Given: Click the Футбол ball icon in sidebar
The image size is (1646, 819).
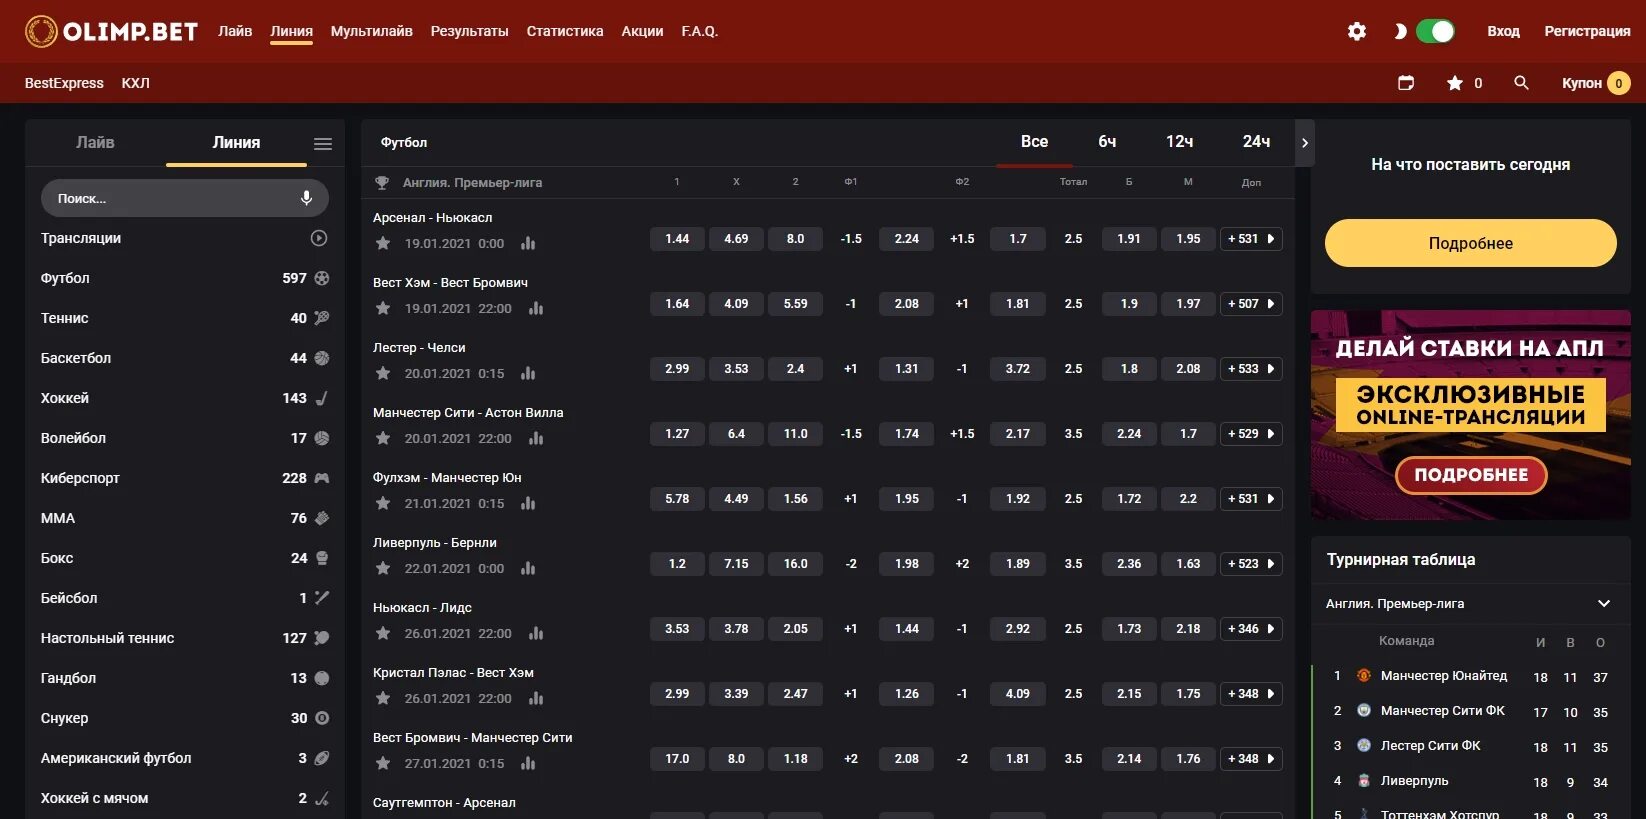Looking at the screenshot, I should coord(322,278).
